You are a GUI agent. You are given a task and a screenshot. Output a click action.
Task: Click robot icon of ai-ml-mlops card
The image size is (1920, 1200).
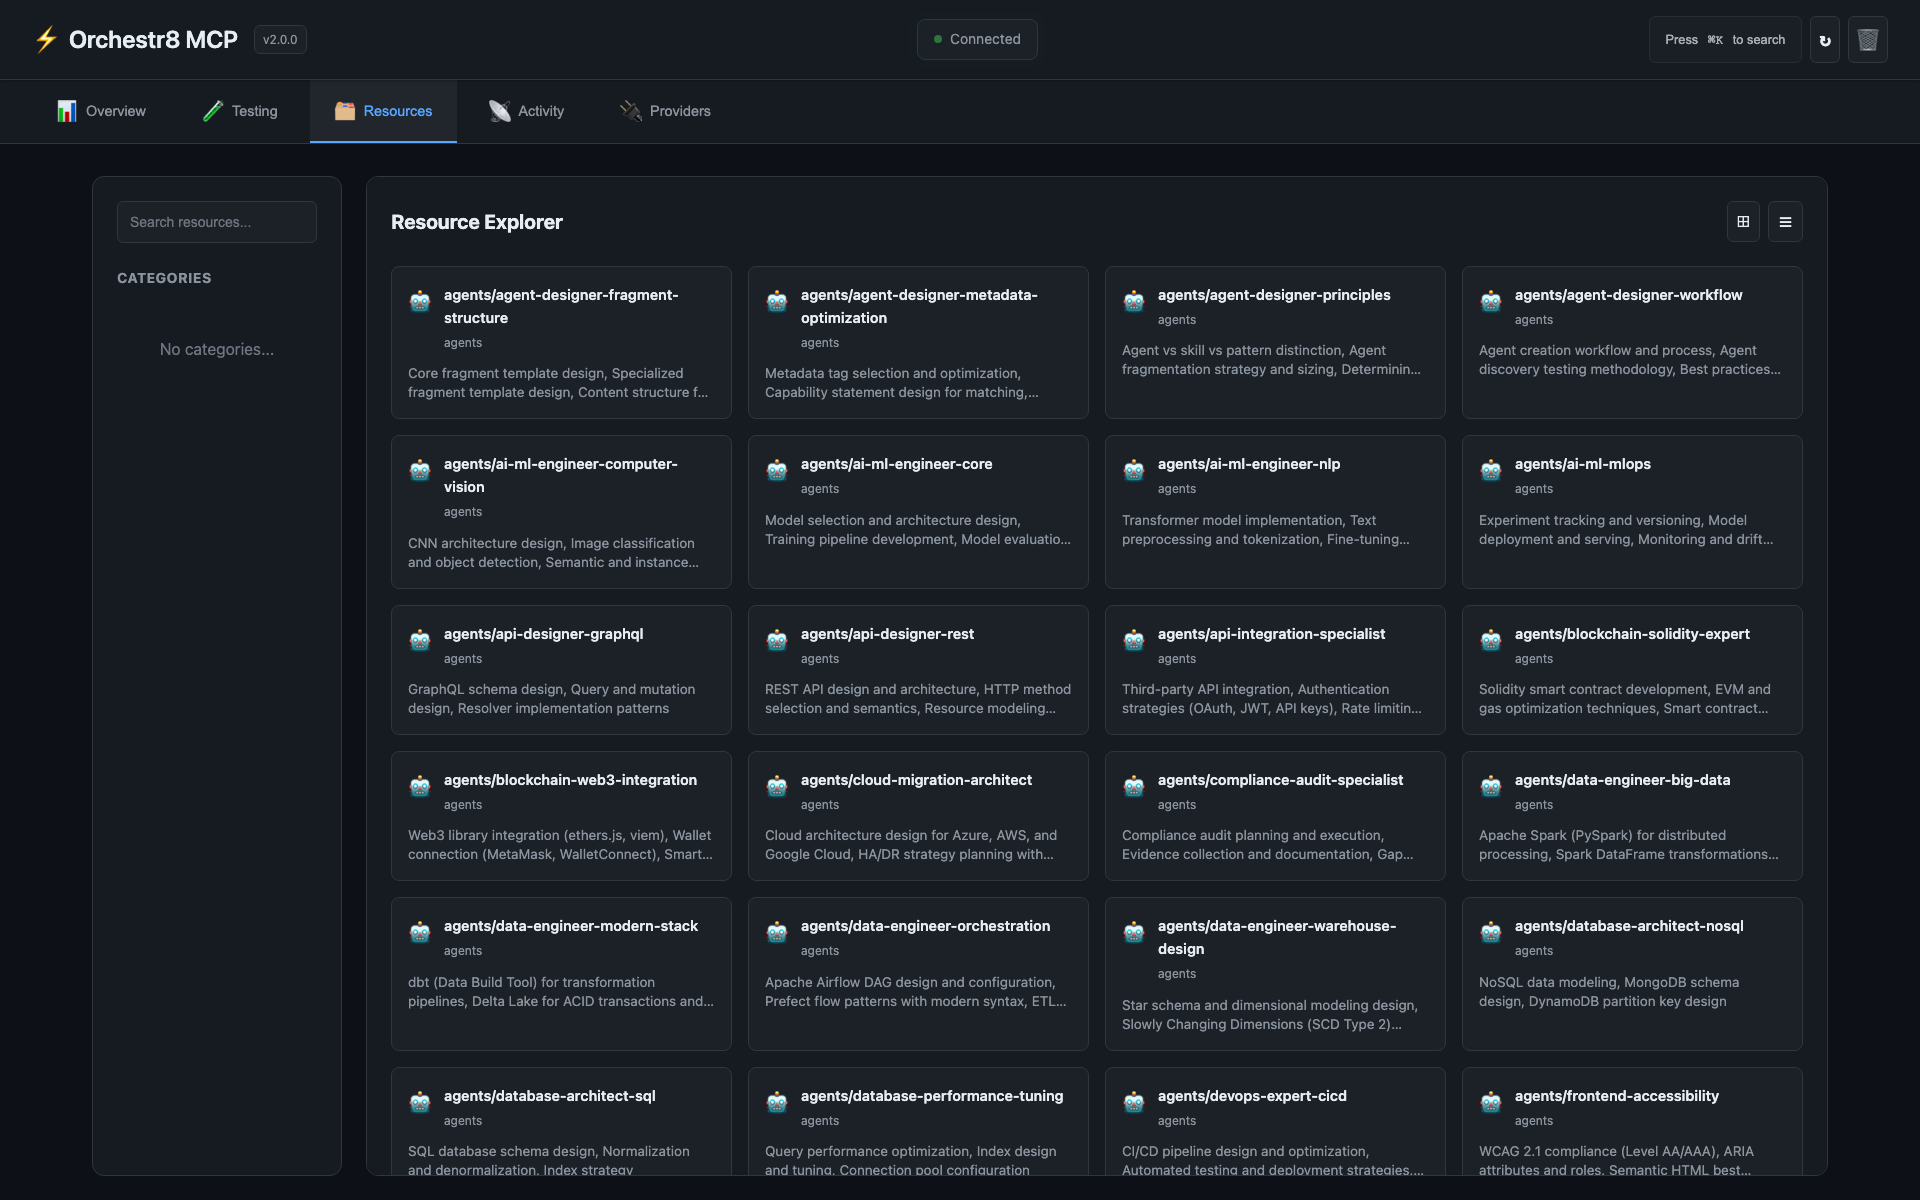tap(1491, 470)
